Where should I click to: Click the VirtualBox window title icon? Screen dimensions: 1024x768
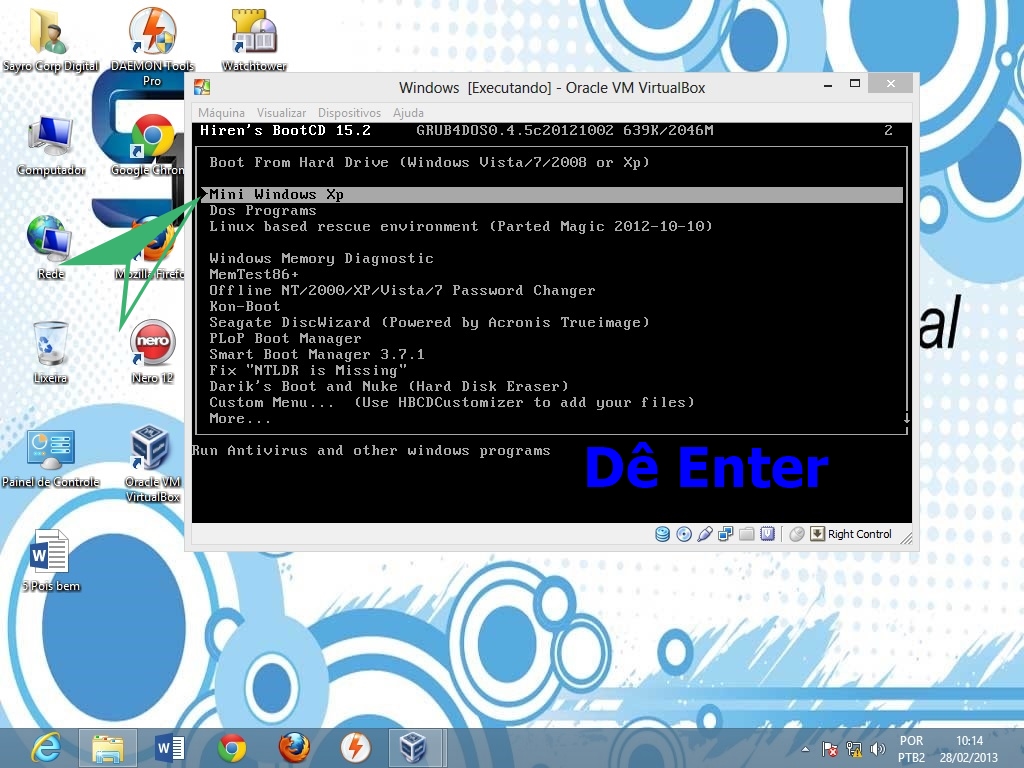click(202, 87)
